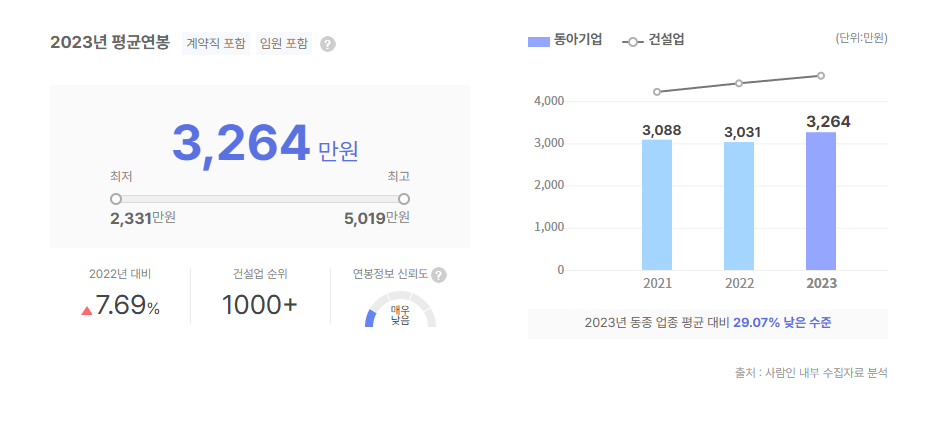Click the 출처 source note

(x=811, y=373)
